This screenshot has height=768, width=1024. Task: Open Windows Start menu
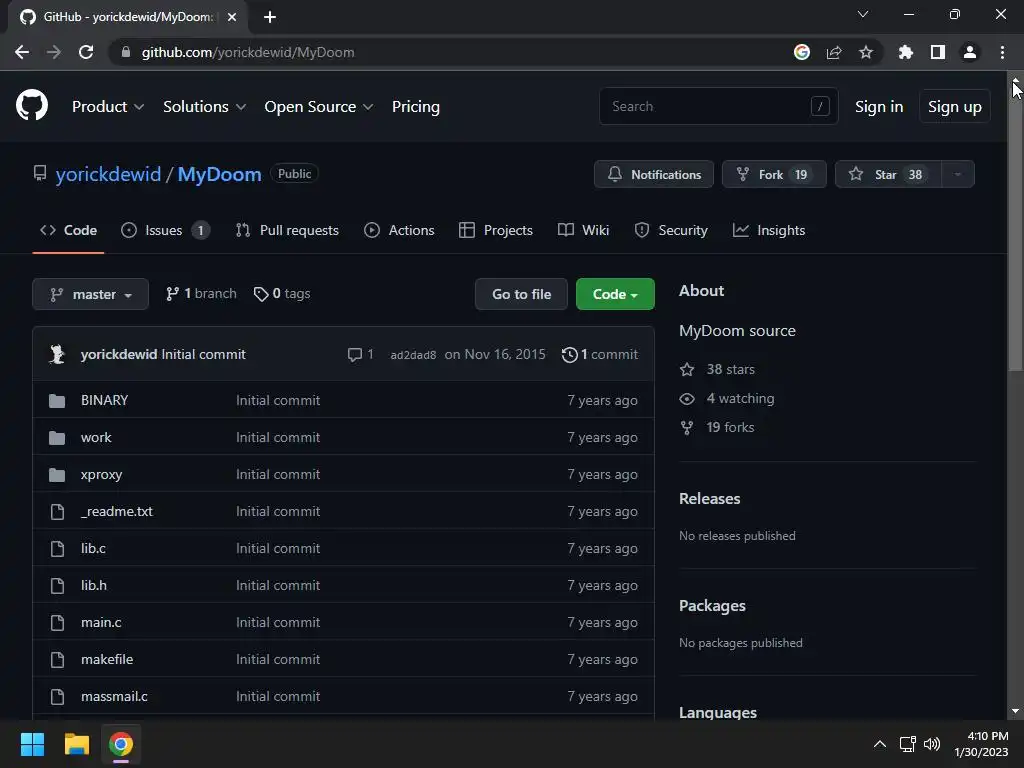[x=32, y=744]
